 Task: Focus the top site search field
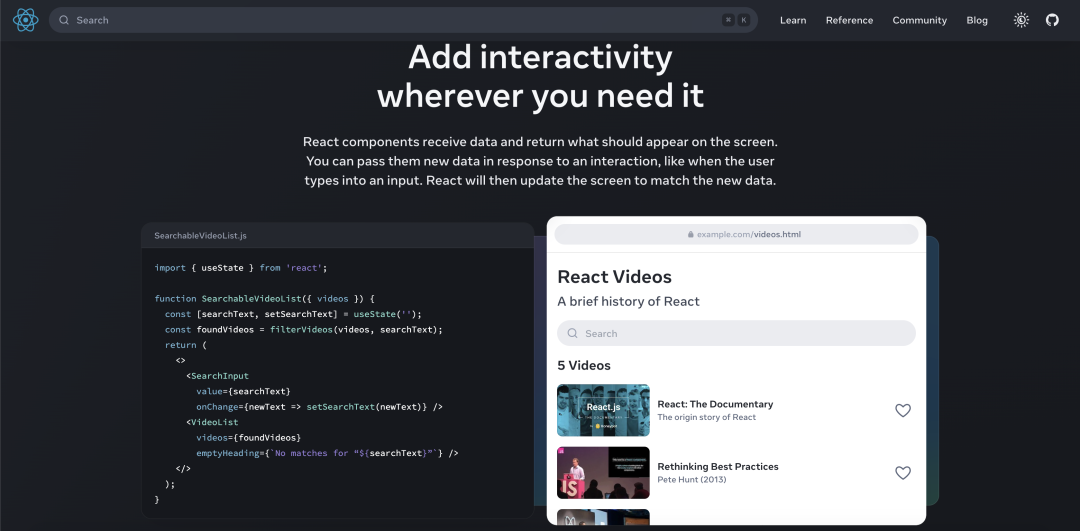[x=403, y=20]
